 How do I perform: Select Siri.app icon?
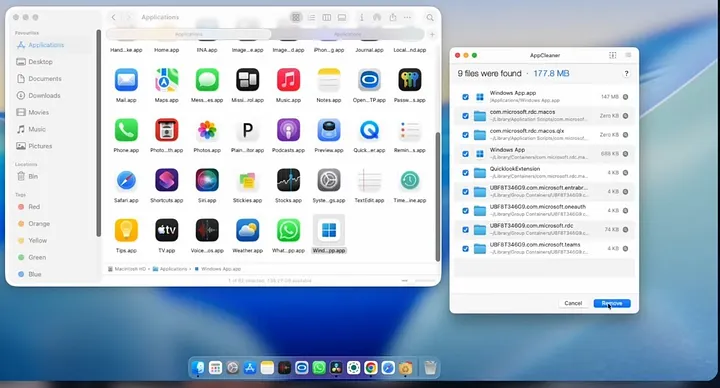point(207,180)
